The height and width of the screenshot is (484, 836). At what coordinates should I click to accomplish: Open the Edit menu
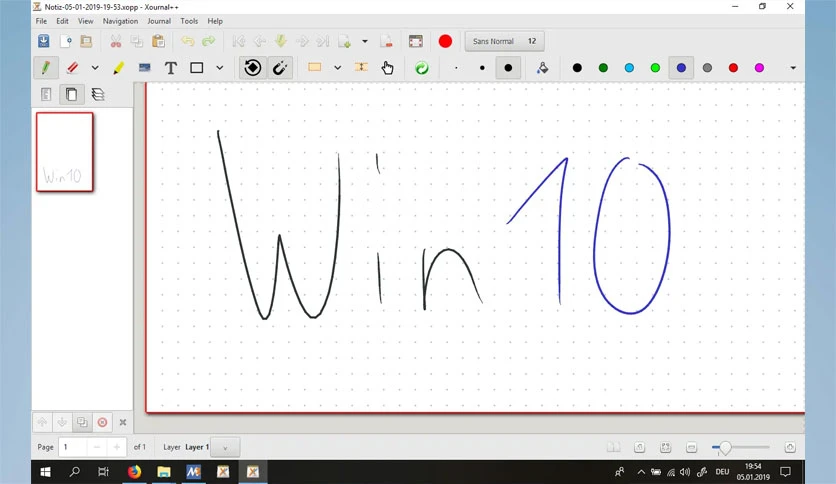coord(62,21)
